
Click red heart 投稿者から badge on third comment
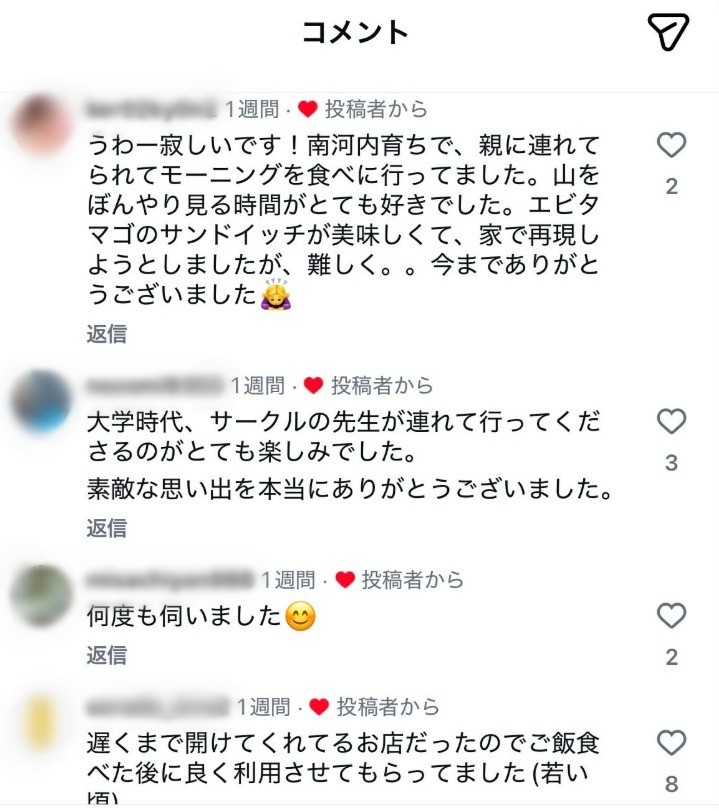[399, 580]
